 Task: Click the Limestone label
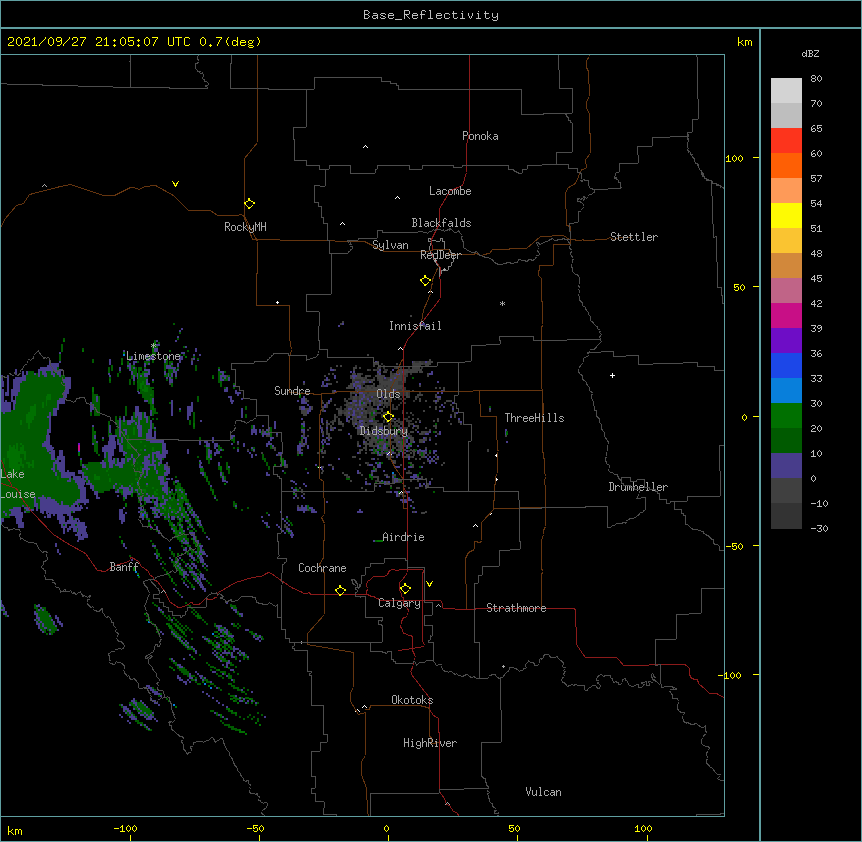click(x=153, y=356)
